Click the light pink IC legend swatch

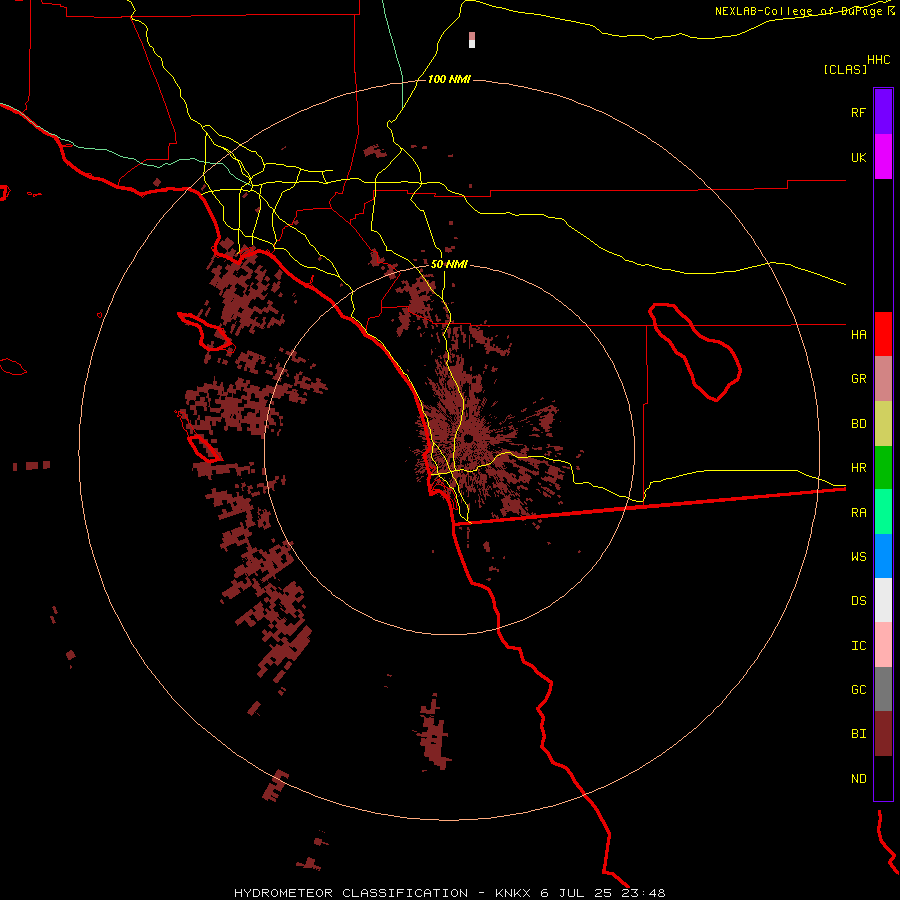coord(883,645)
